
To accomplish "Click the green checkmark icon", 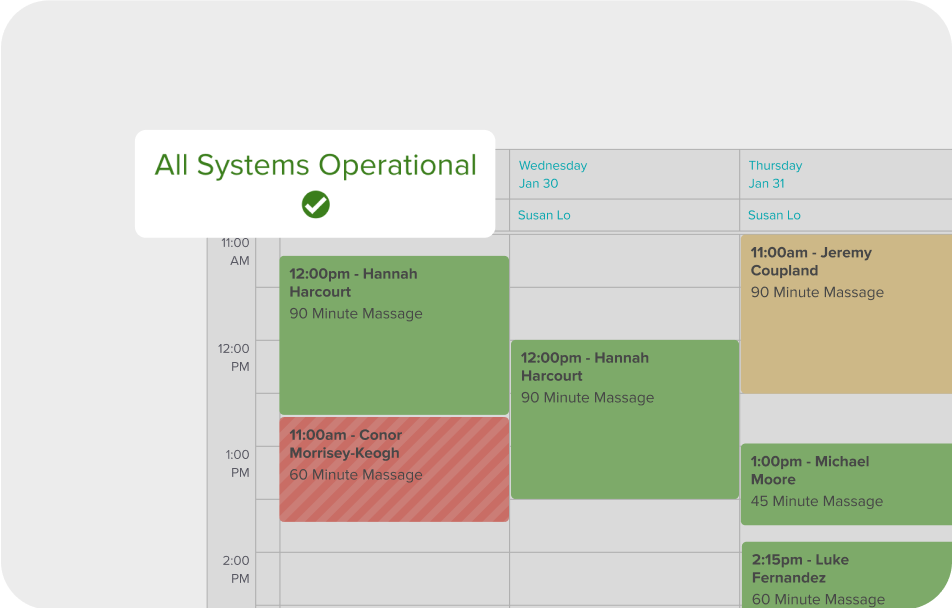I will click(x=315, y=204).
